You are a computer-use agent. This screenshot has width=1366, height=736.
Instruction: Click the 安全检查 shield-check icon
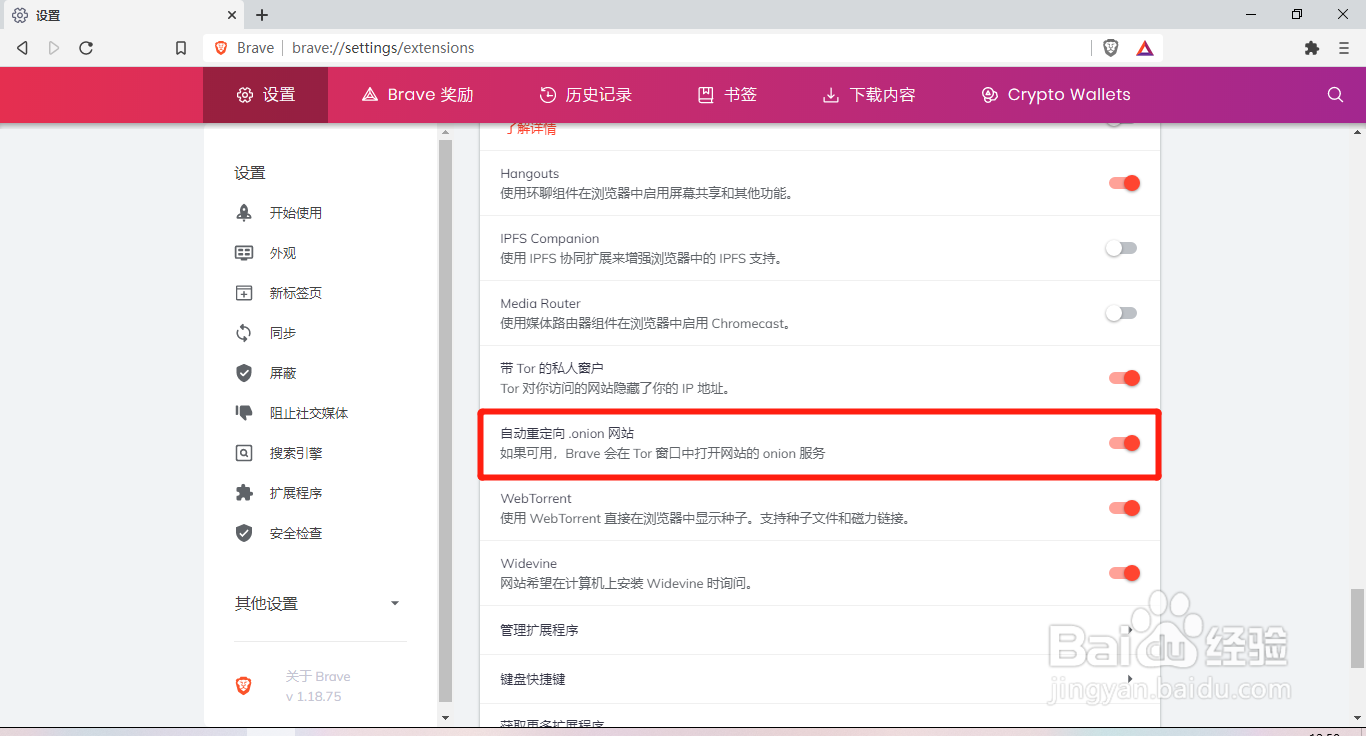tap(244, 533)
